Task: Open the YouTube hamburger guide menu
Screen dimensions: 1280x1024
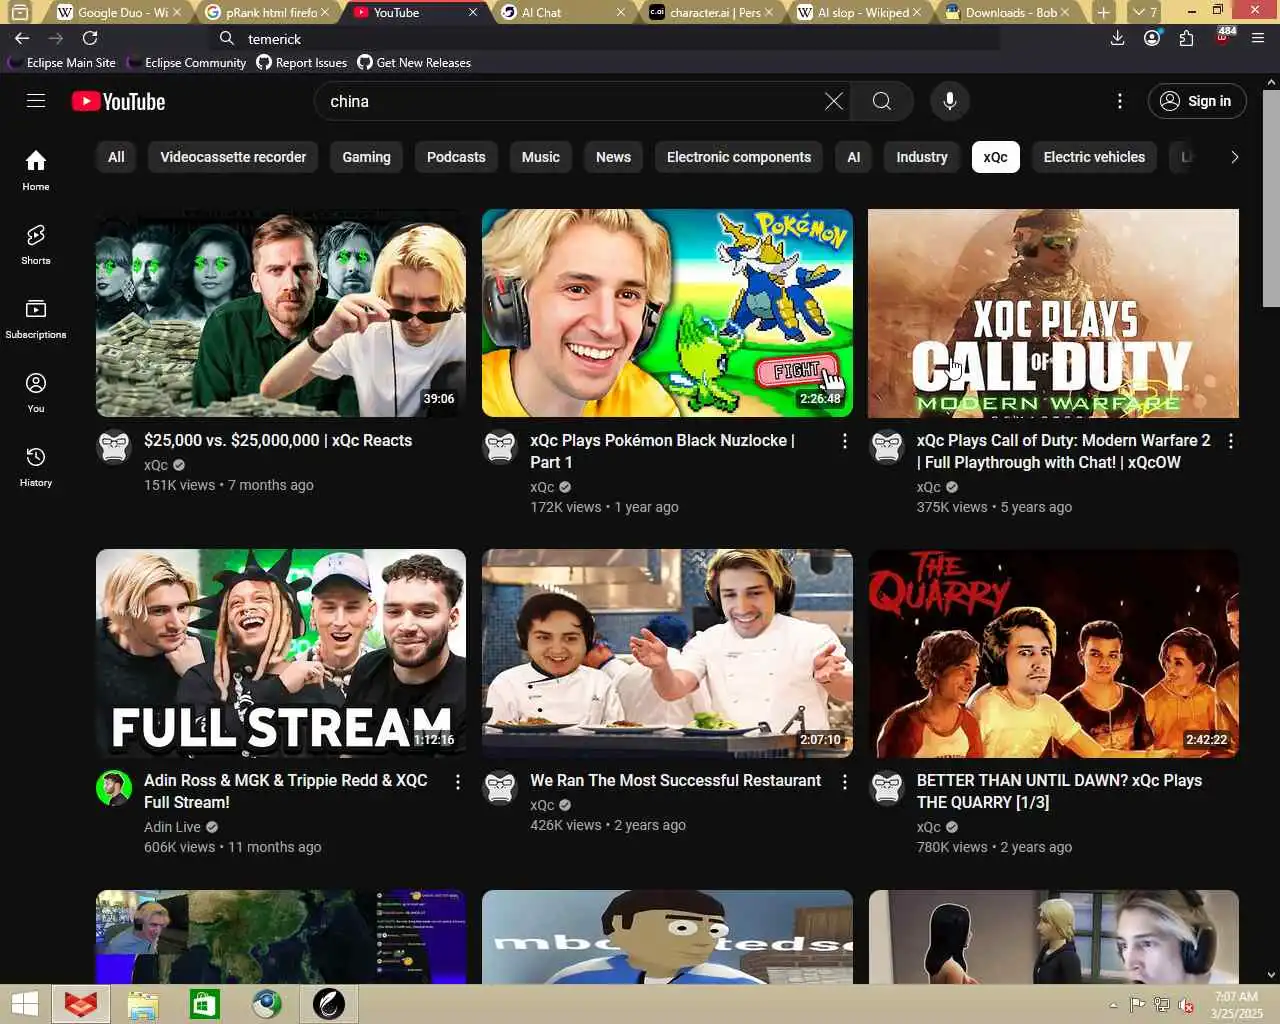Action: (36, 101)
